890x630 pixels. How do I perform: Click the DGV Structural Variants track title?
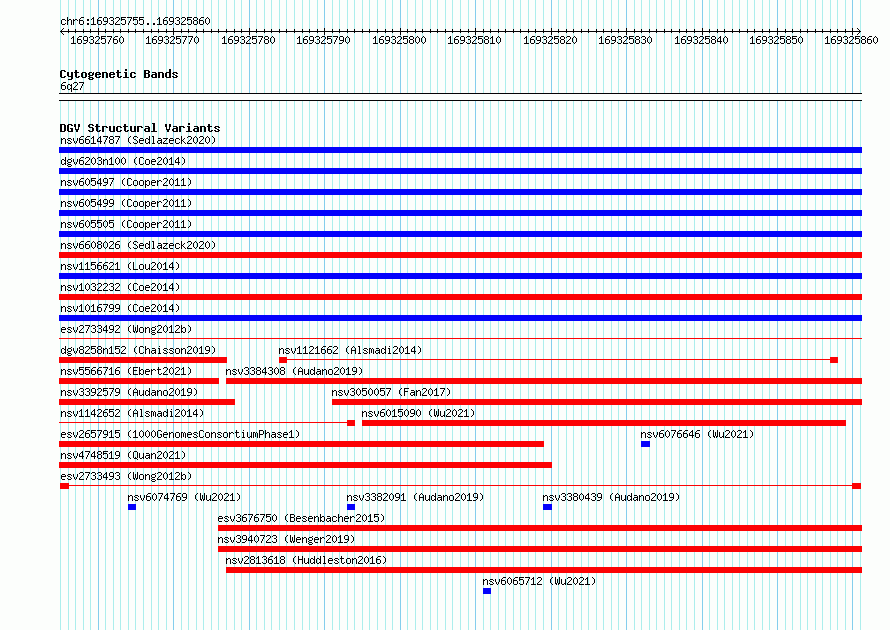(140, 128)
